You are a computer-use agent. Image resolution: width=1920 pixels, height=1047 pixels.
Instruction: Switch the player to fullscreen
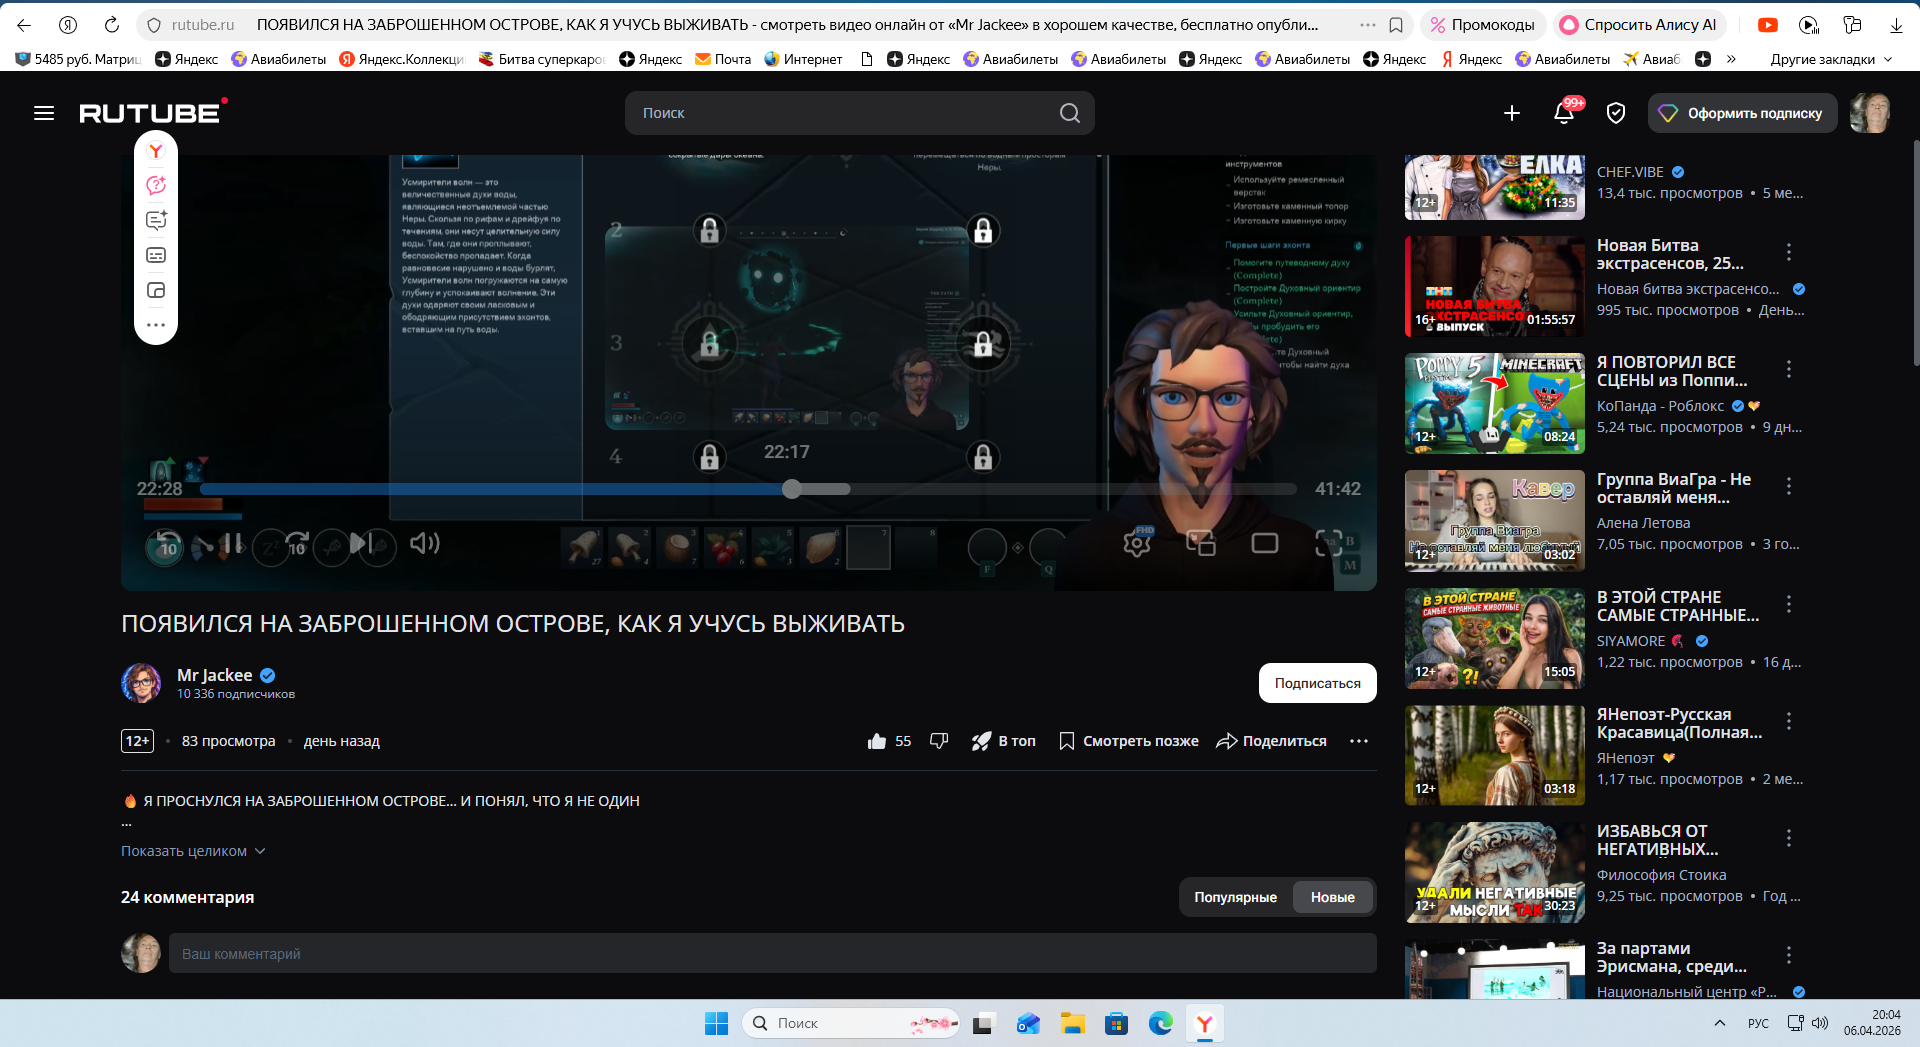point(1328,543)
